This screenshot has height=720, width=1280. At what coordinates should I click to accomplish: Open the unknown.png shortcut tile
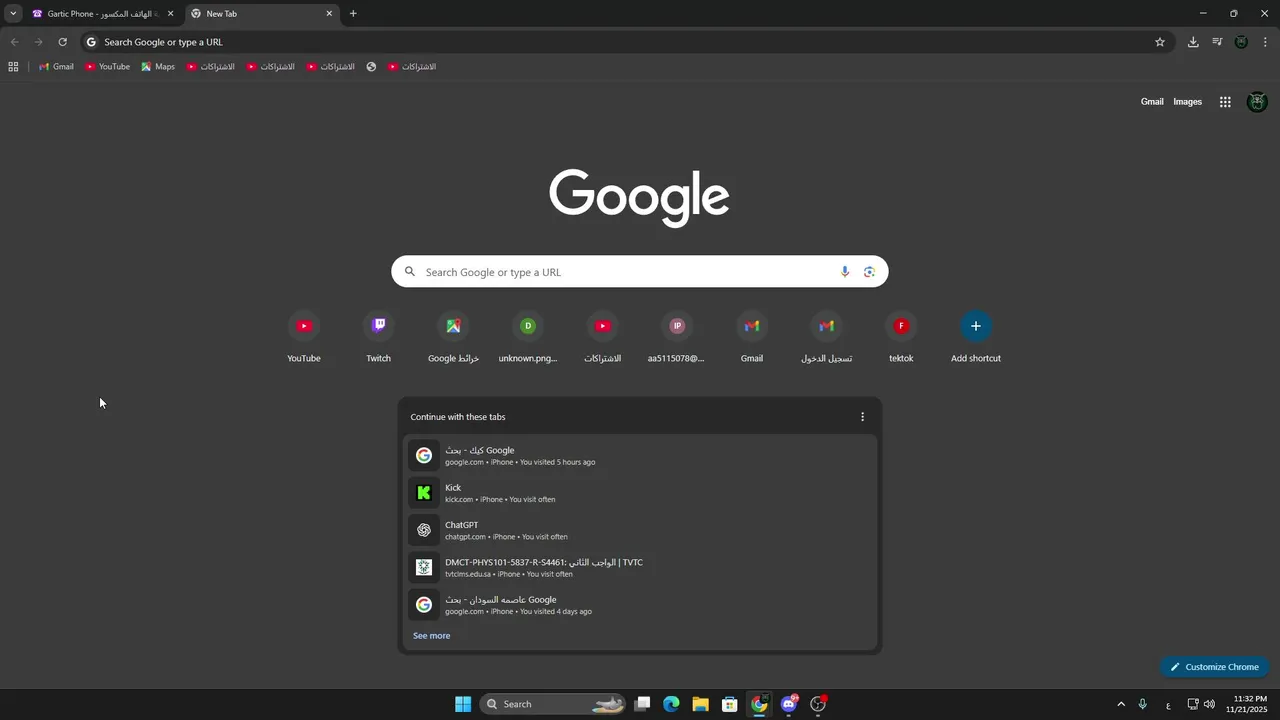coord(528,338)
